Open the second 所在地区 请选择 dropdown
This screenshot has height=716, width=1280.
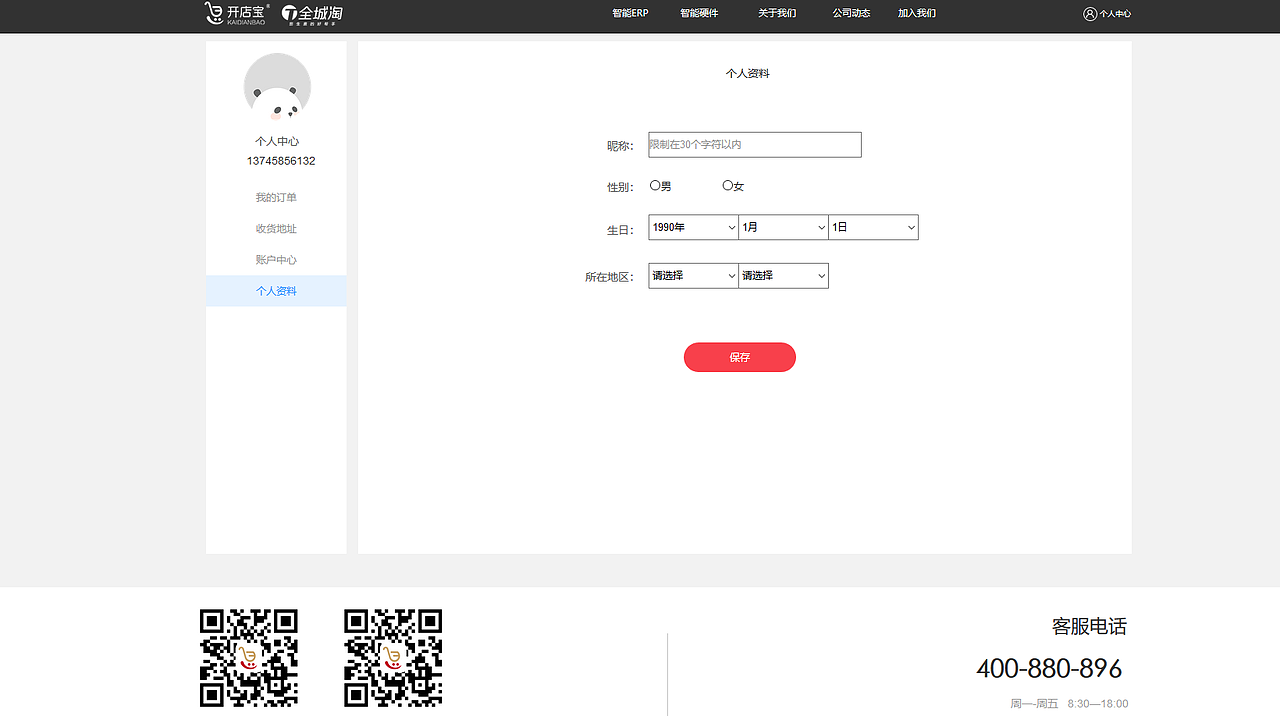tap(783, 275)
